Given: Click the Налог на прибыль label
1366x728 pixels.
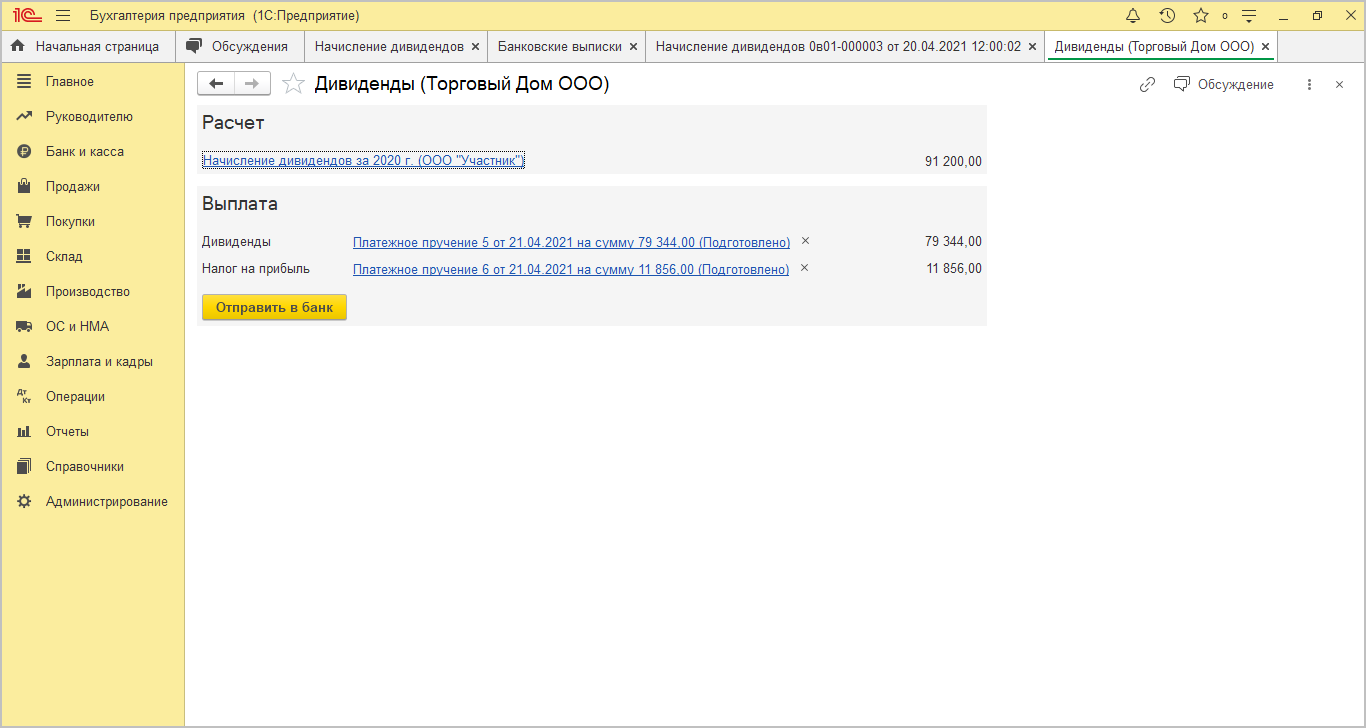Looking at the screenshot, I should tap(256, 269).
